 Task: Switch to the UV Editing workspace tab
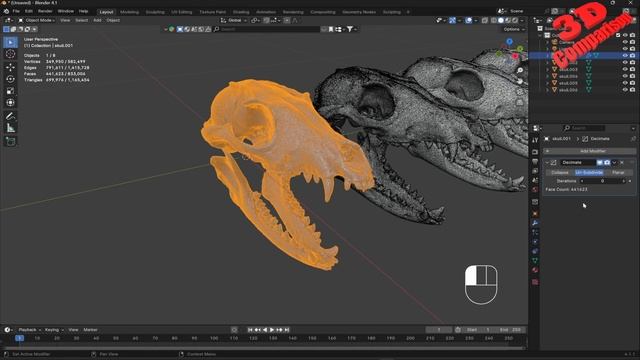pyautogui.click(x=181, y=12)
